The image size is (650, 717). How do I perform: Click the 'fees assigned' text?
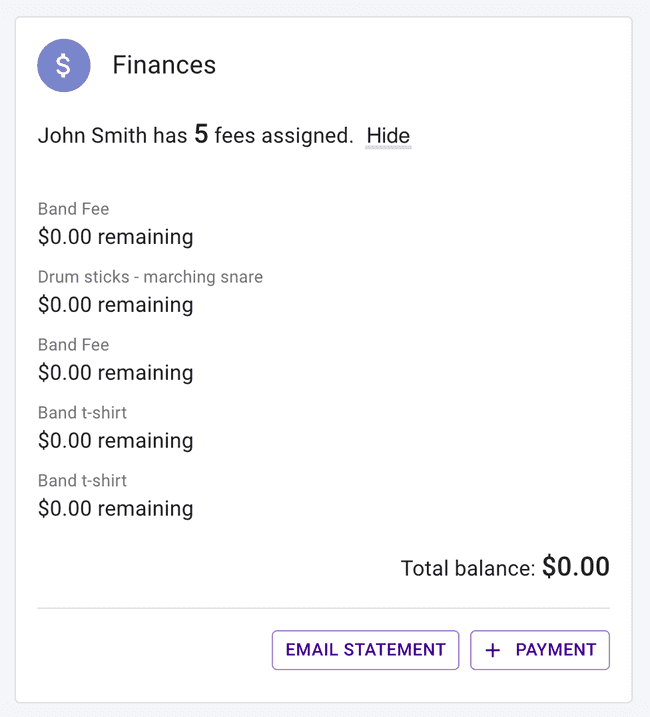click(284, 136)
